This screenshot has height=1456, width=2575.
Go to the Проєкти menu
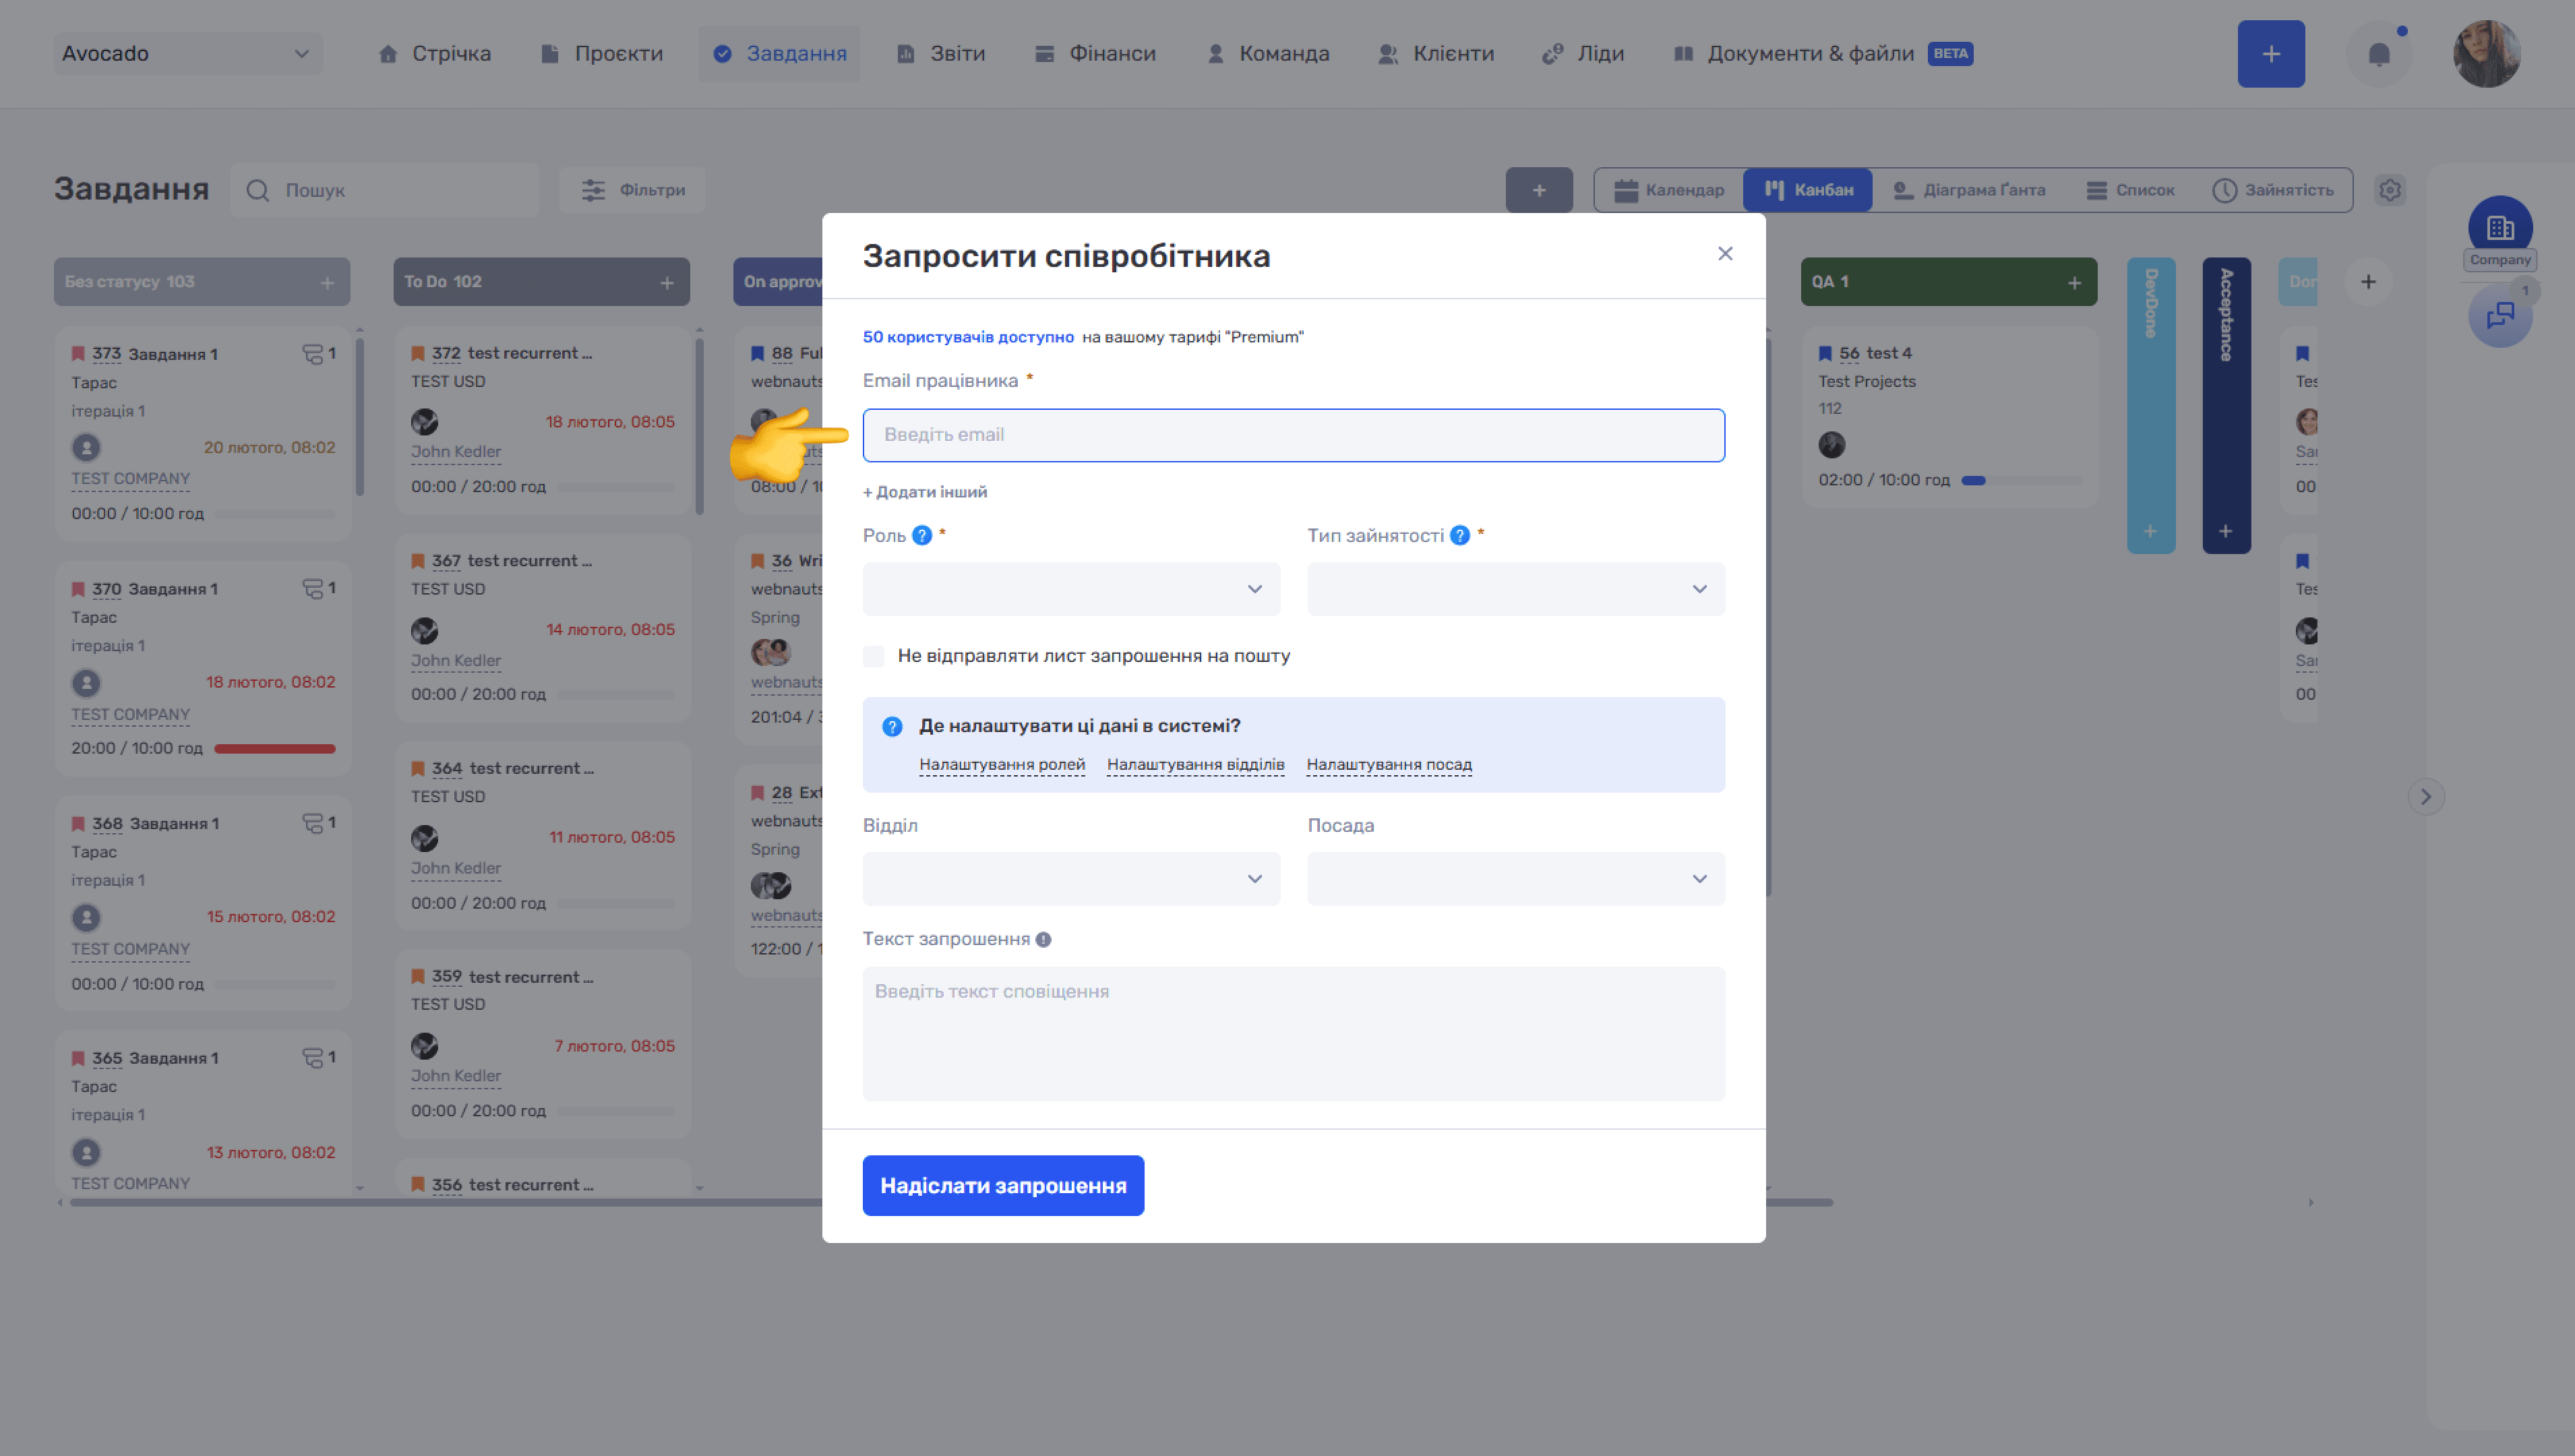[x=602, y=54]
